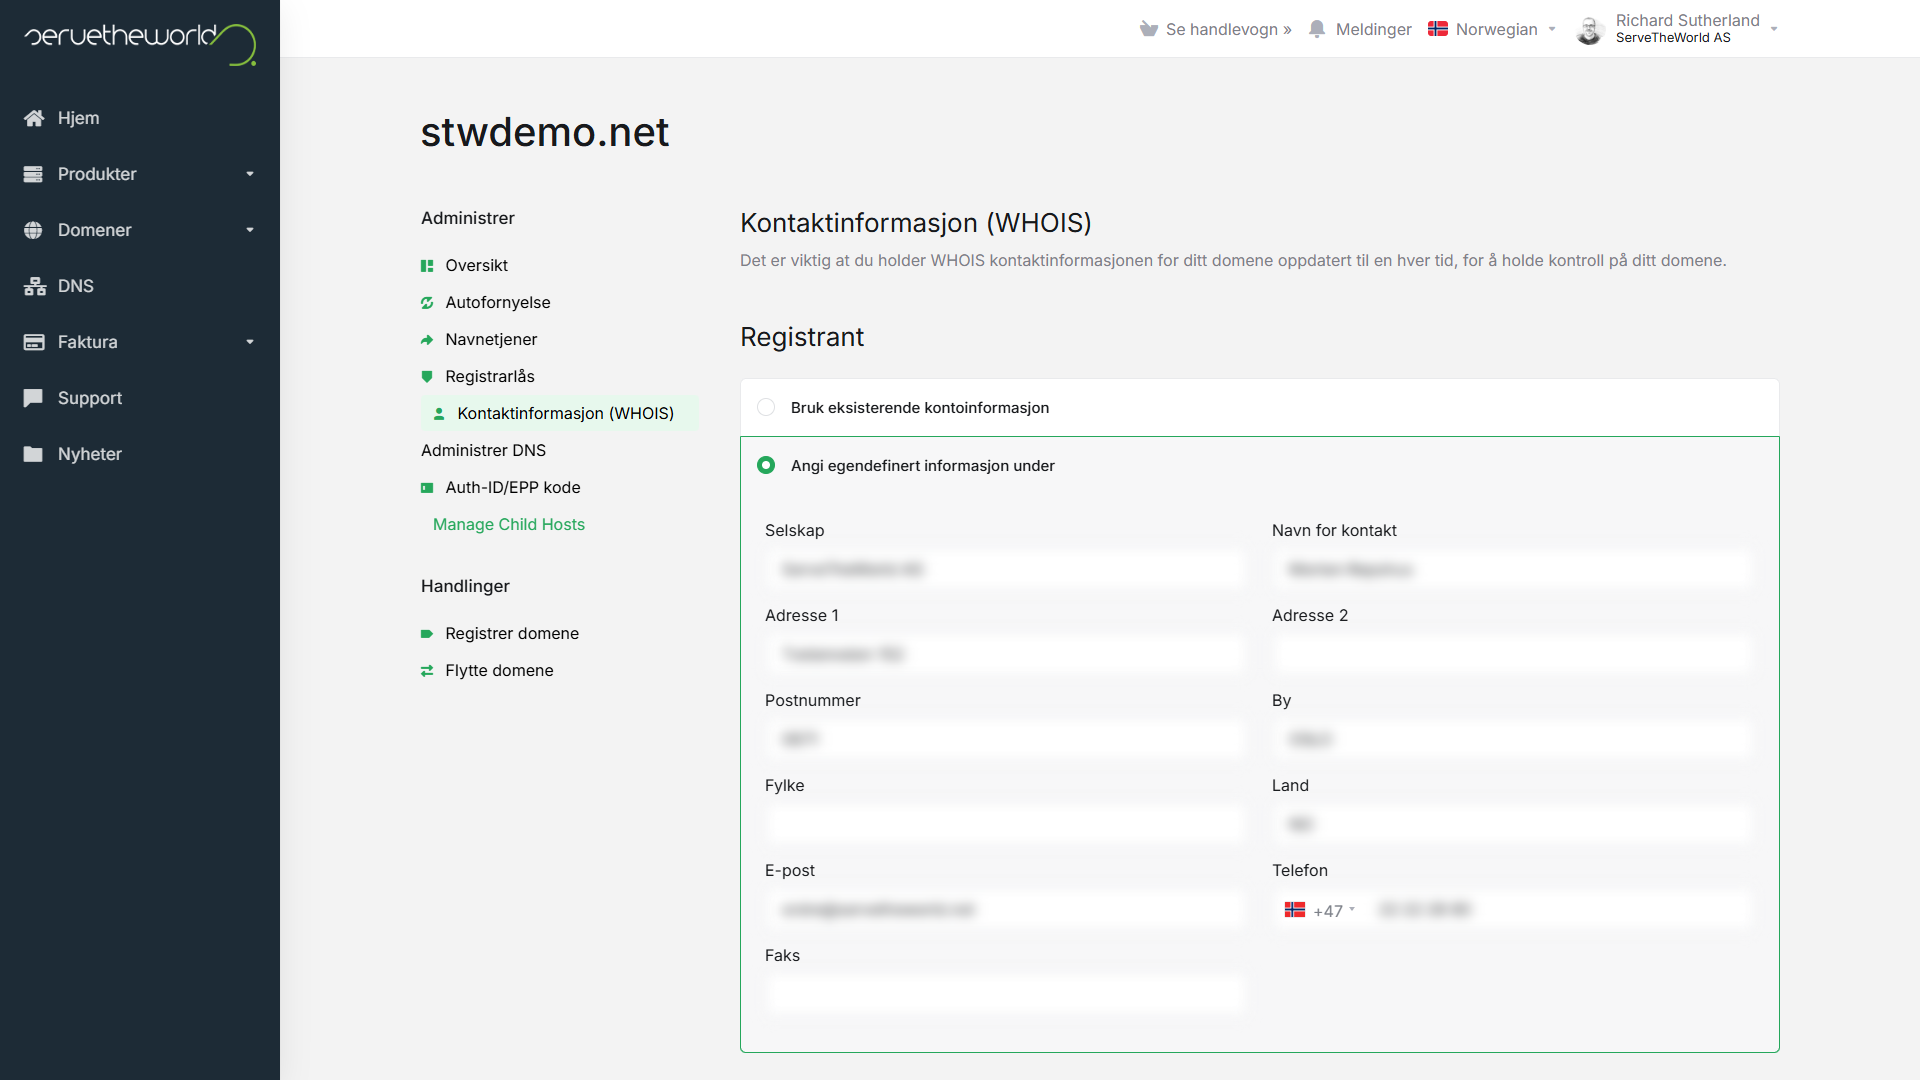
Task: Click the Domener globe icon
Action: click(33, 230)
